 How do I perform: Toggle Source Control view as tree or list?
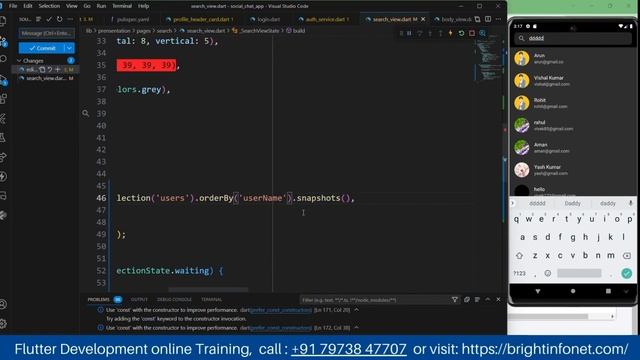pyautogui.click(x=38, y=19)
